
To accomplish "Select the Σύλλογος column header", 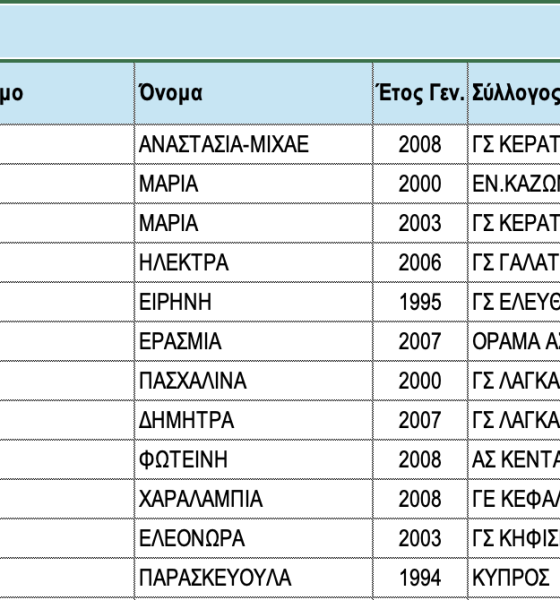I will coord(514,93).
